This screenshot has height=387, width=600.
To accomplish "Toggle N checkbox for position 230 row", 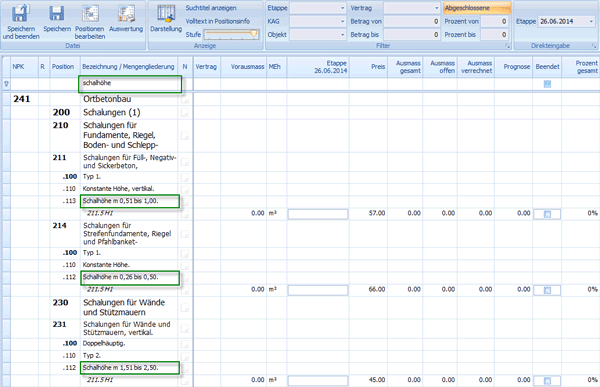I will click(x=185, y=308).
